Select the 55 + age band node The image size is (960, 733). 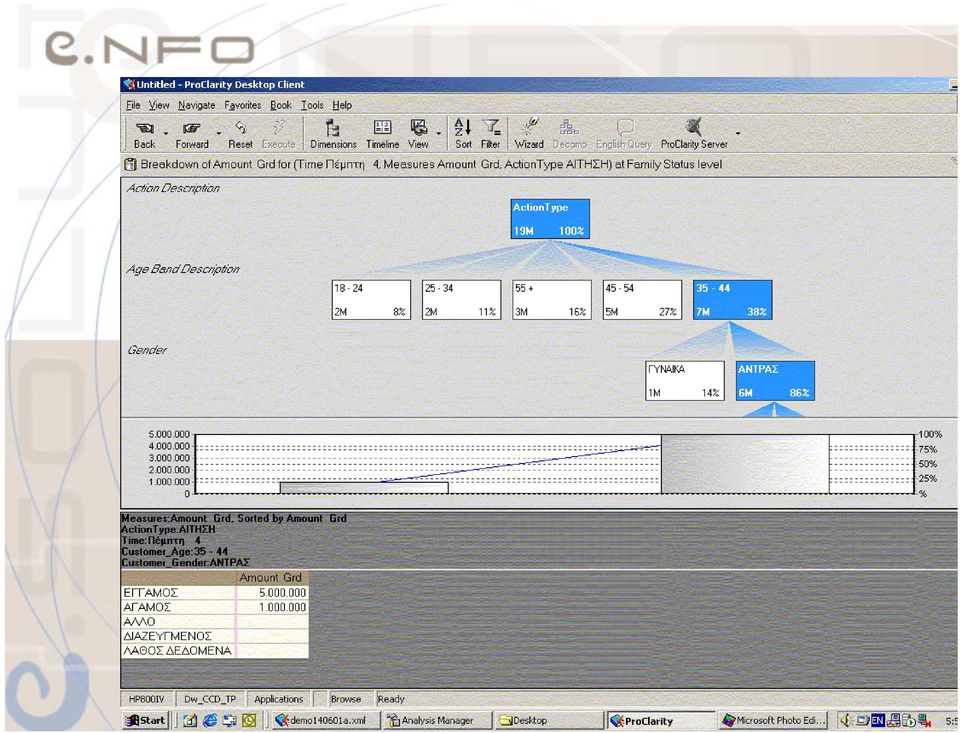coord(552,299)
